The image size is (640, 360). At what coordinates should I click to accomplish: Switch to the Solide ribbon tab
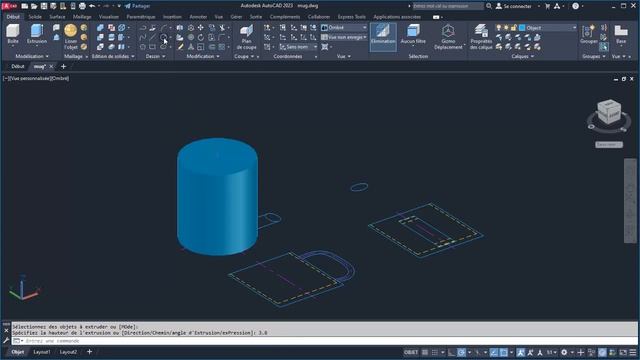pyautogui.click(x=35, y=17)
